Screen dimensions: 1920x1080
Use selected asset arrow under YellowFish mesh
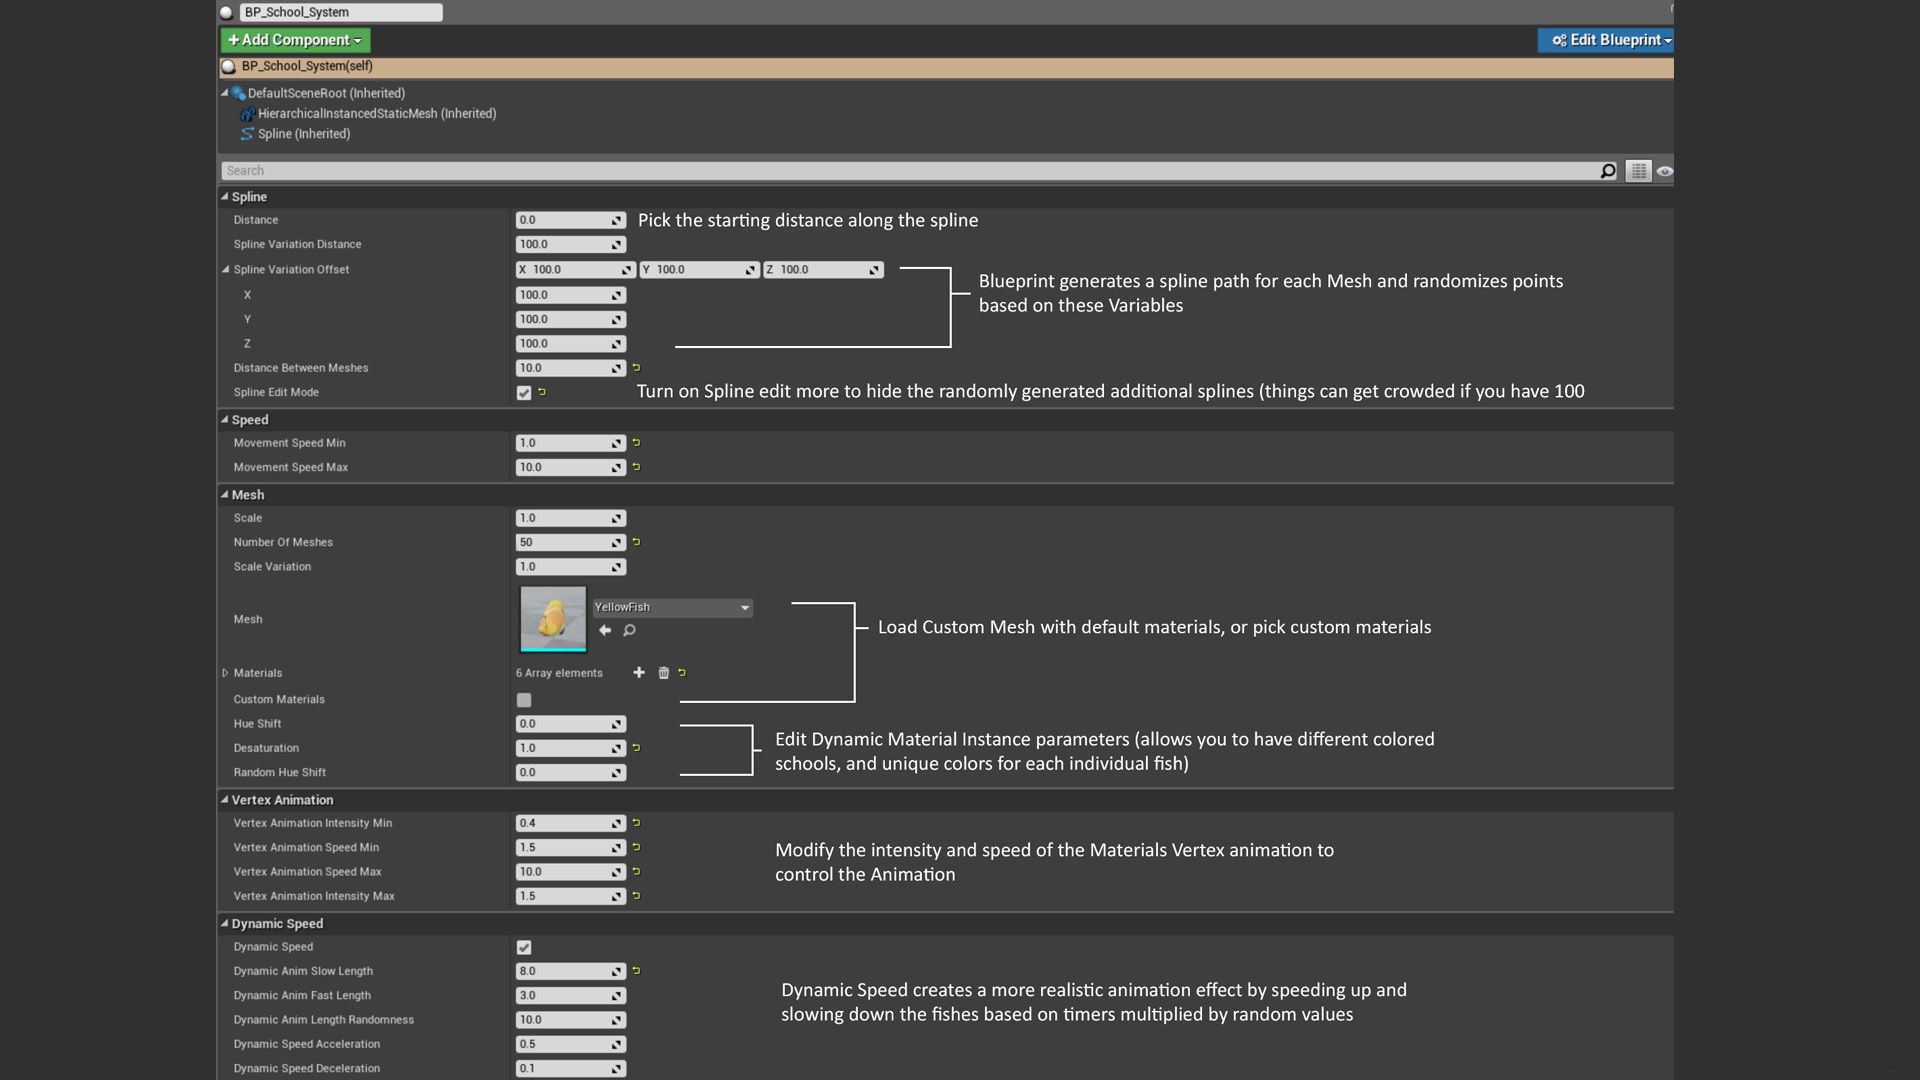[x=605, y=630]
